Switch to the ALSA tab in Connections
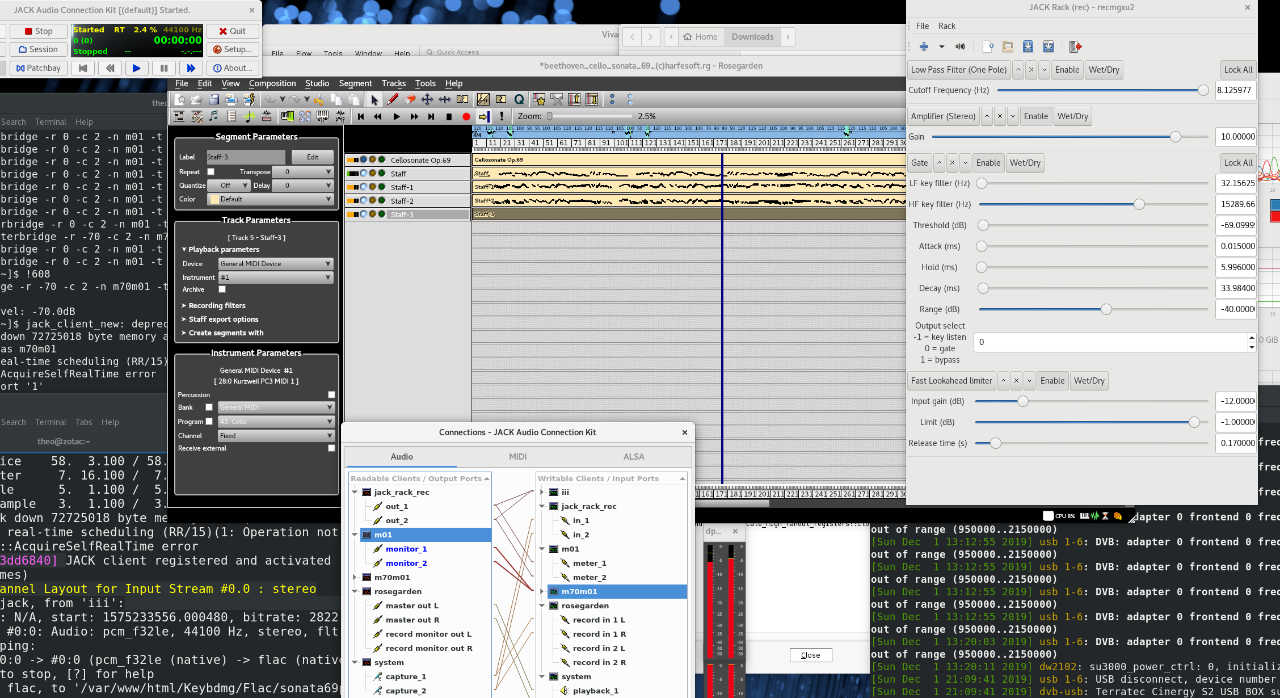Screen dimensions: 1280x698 pyautogui.click(x=633, y=457)
